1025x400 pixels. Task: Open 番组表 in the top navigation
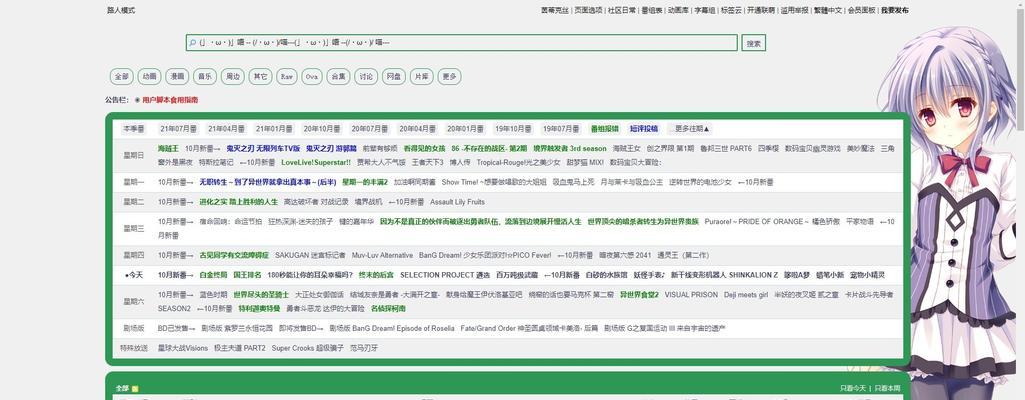tap(652, 10)
